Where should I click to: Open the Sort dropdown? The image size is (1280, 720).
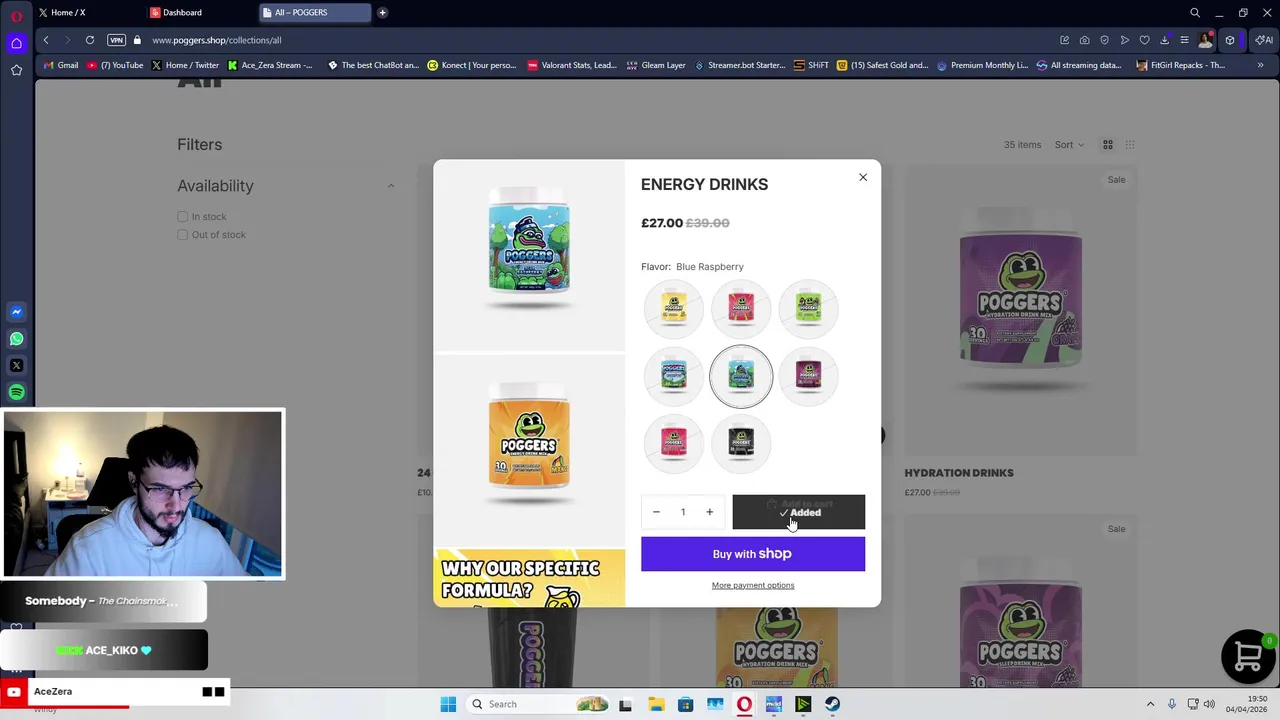(x=1069, y=145)
